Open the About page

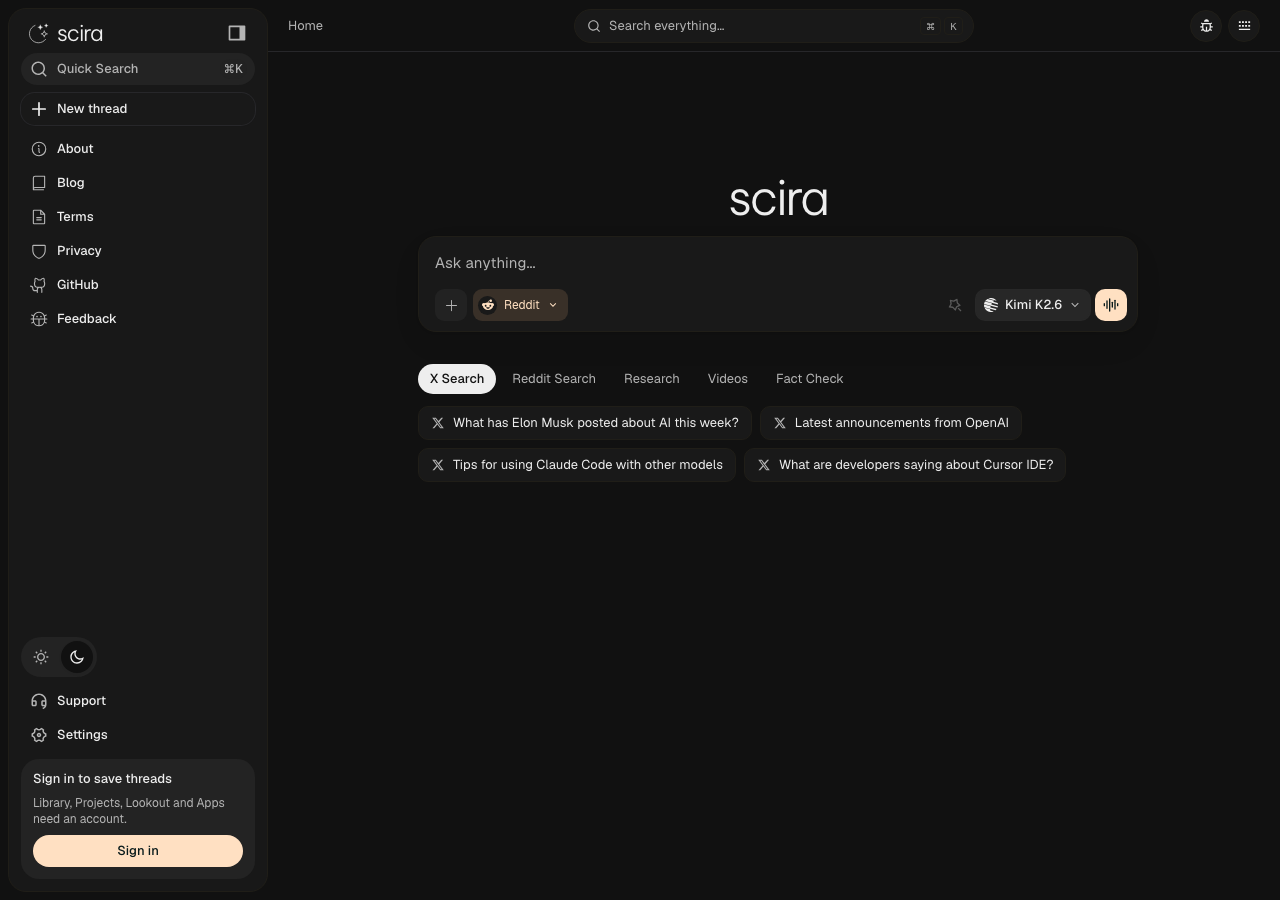[138, 149]
